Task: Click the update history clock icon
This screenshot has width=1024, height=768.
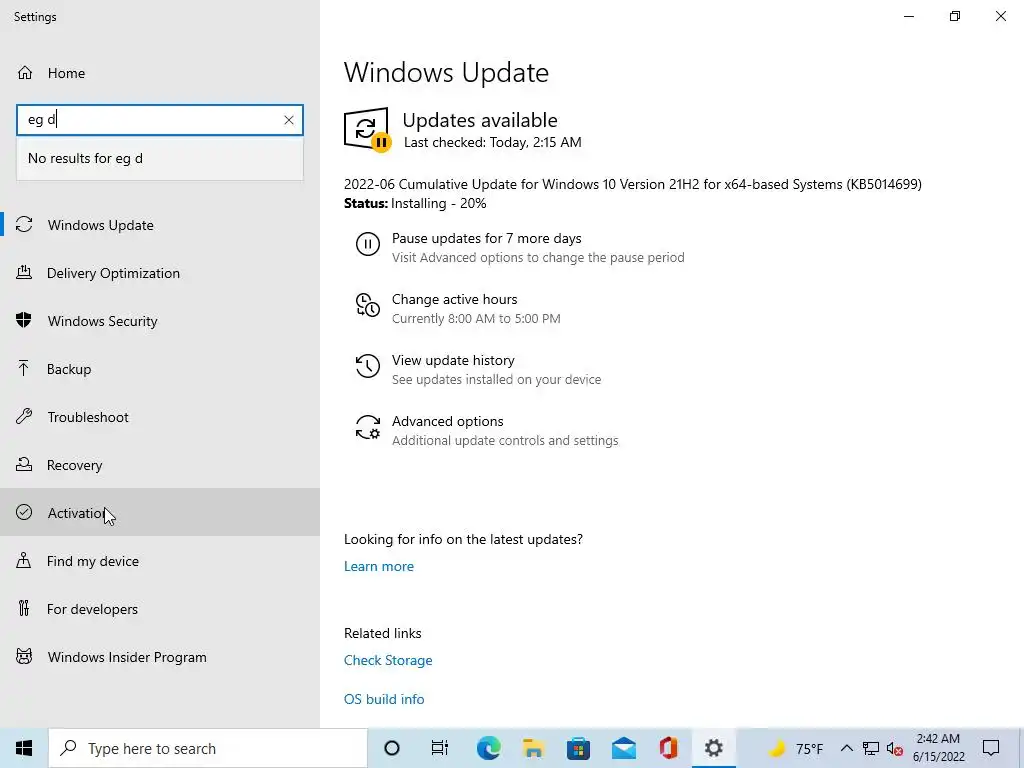Action: pos(368,366)
